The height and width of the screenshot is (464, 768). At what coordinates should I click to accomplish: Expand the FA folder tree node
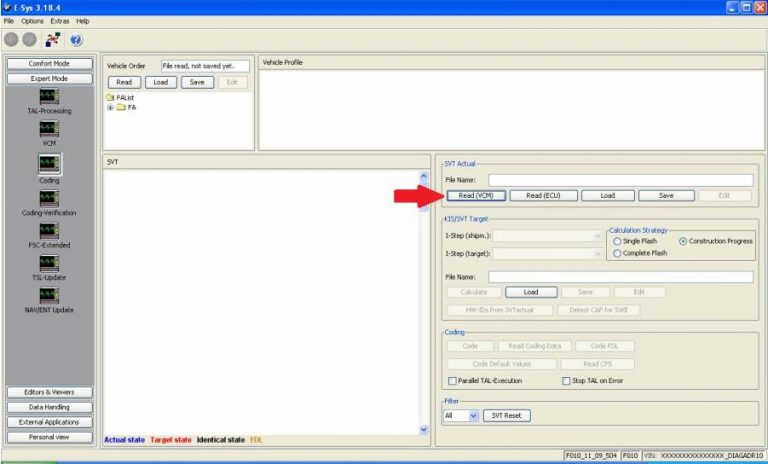110,107
